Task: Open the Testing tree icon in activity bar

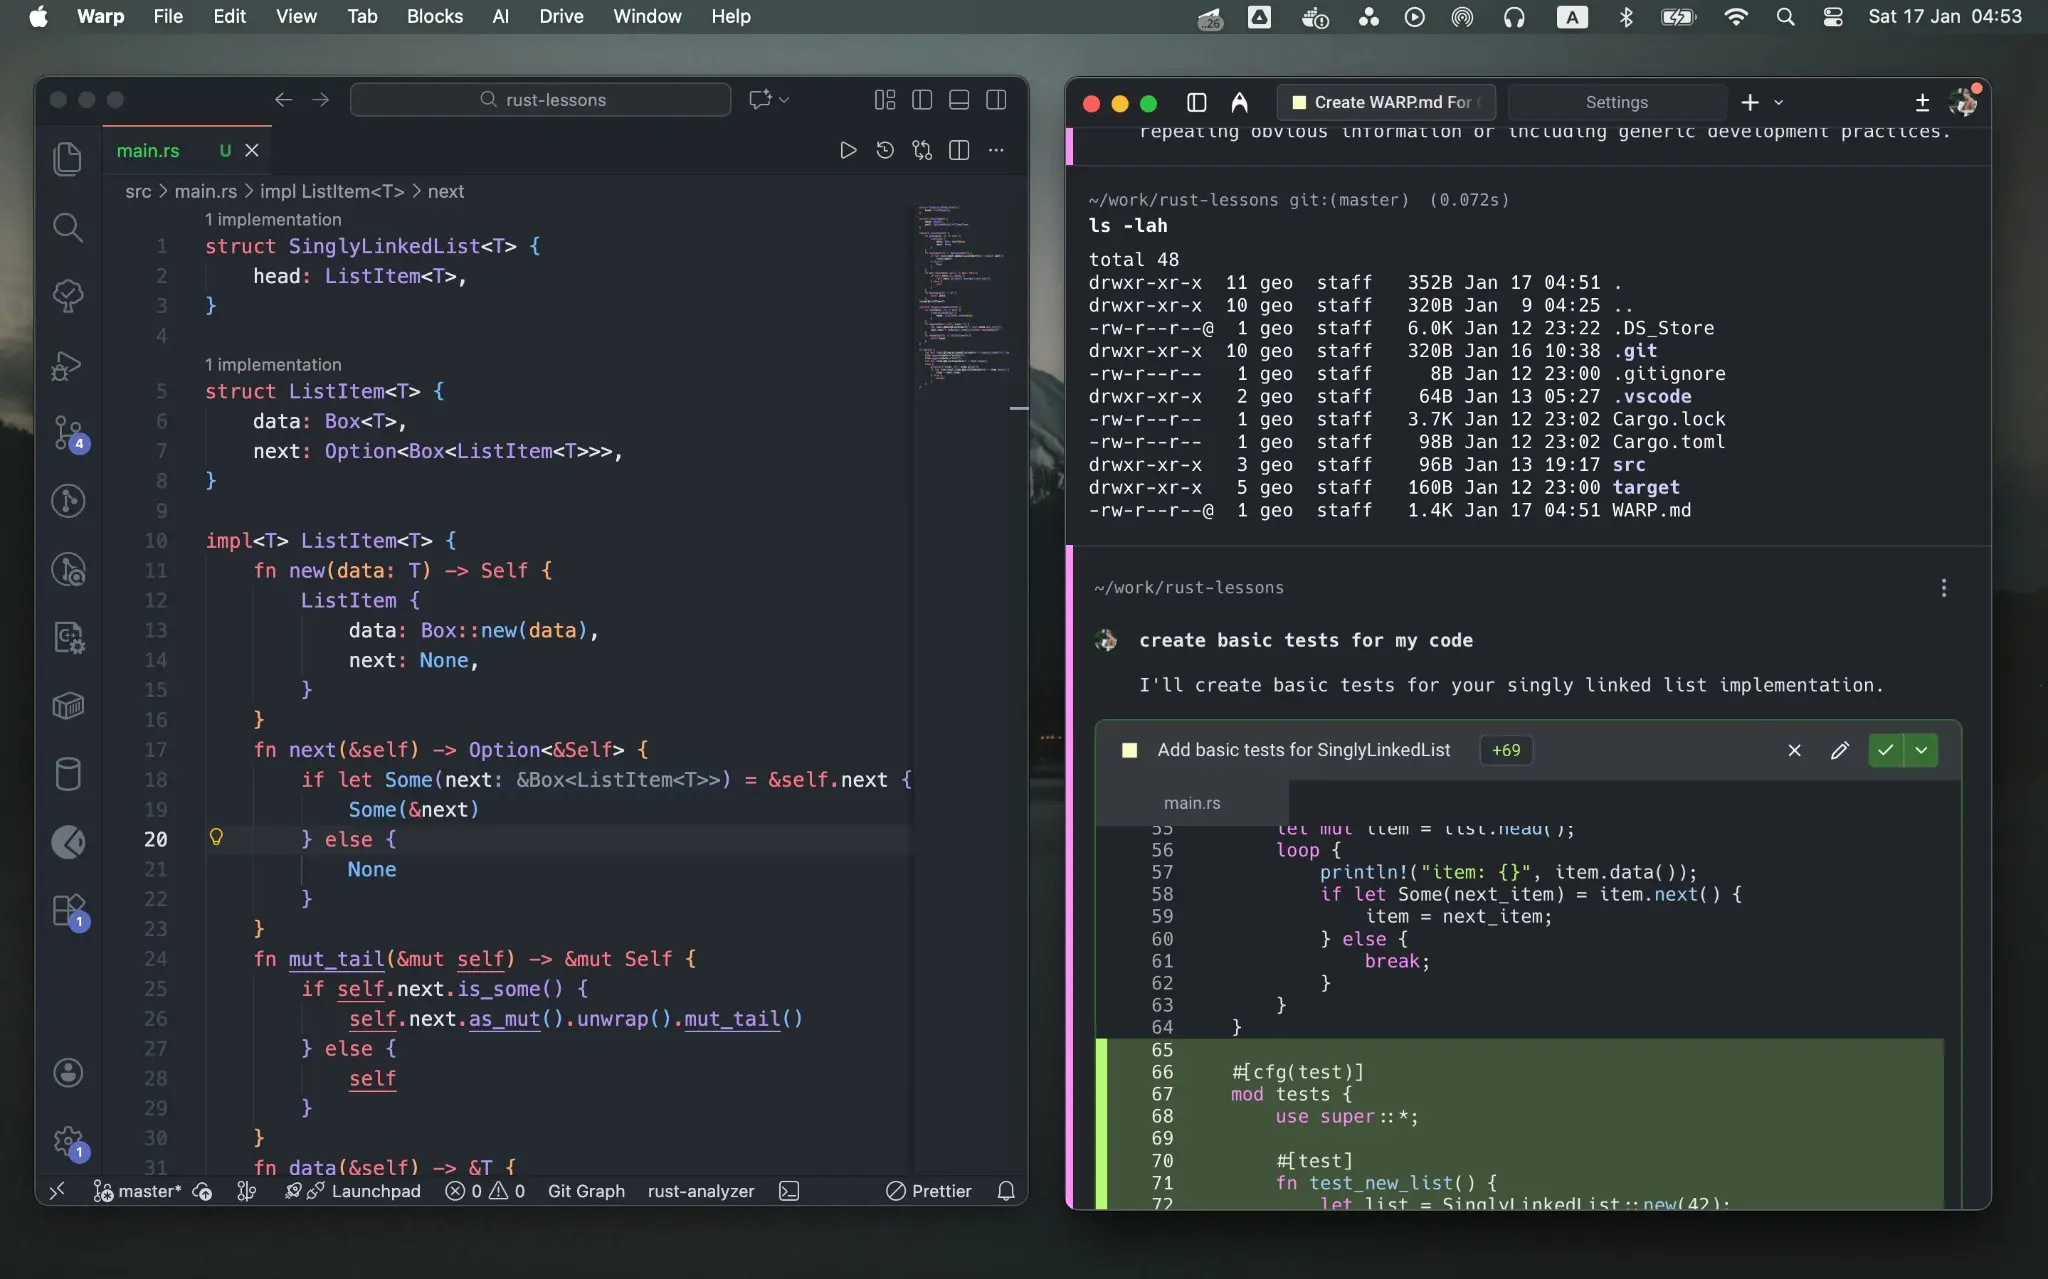Action: point(68,295)
